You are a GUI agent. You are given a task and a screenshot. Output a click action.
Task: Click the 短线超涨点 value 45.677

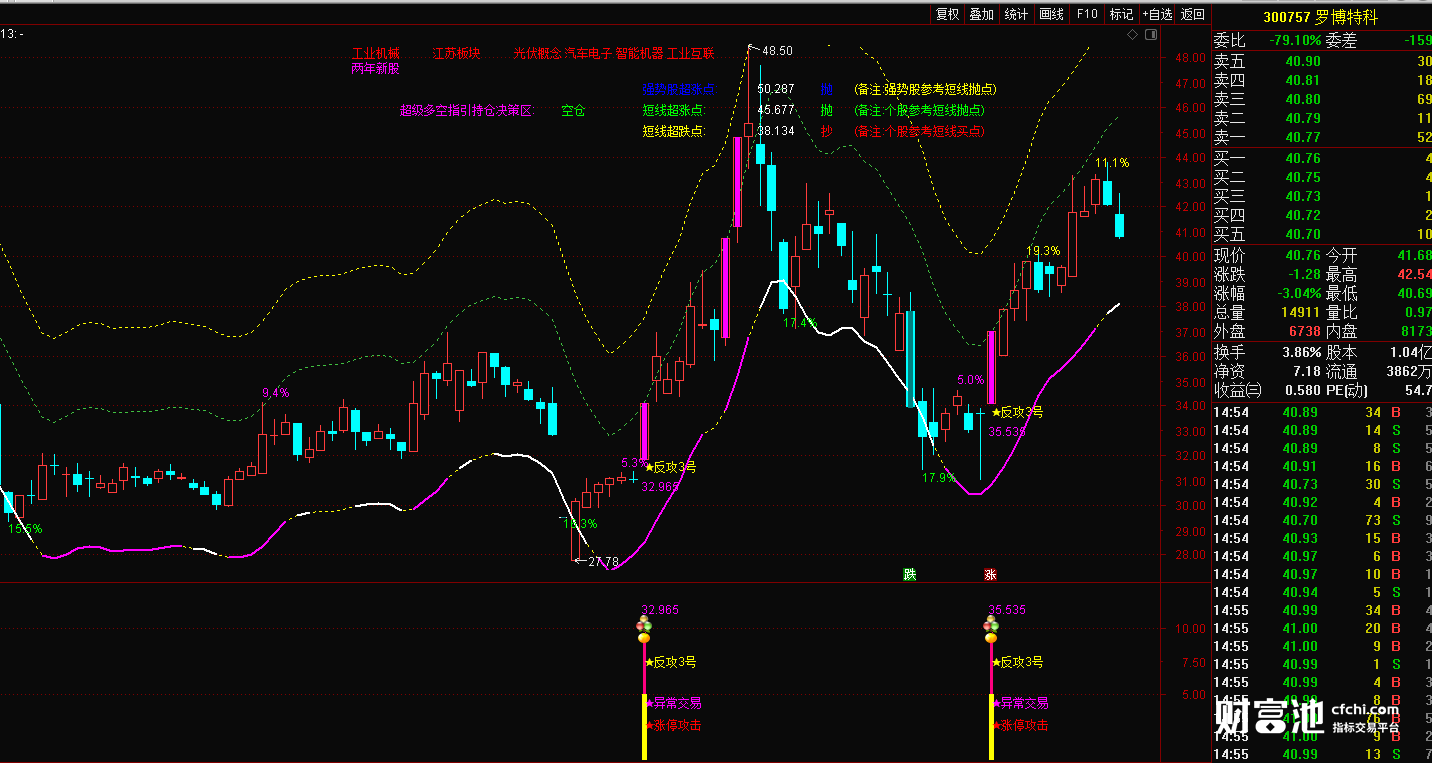click(776, 110)
